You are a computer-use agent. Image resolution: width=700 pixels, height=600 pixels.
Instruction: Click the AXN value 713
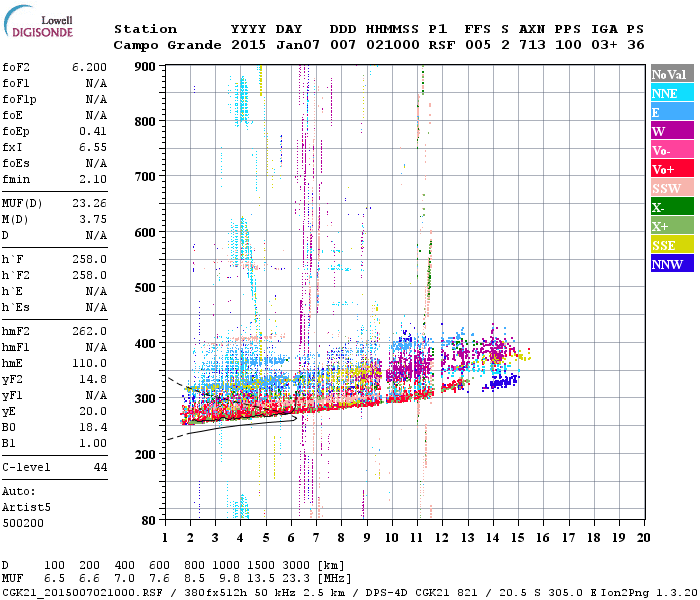[x=532, y=45]
